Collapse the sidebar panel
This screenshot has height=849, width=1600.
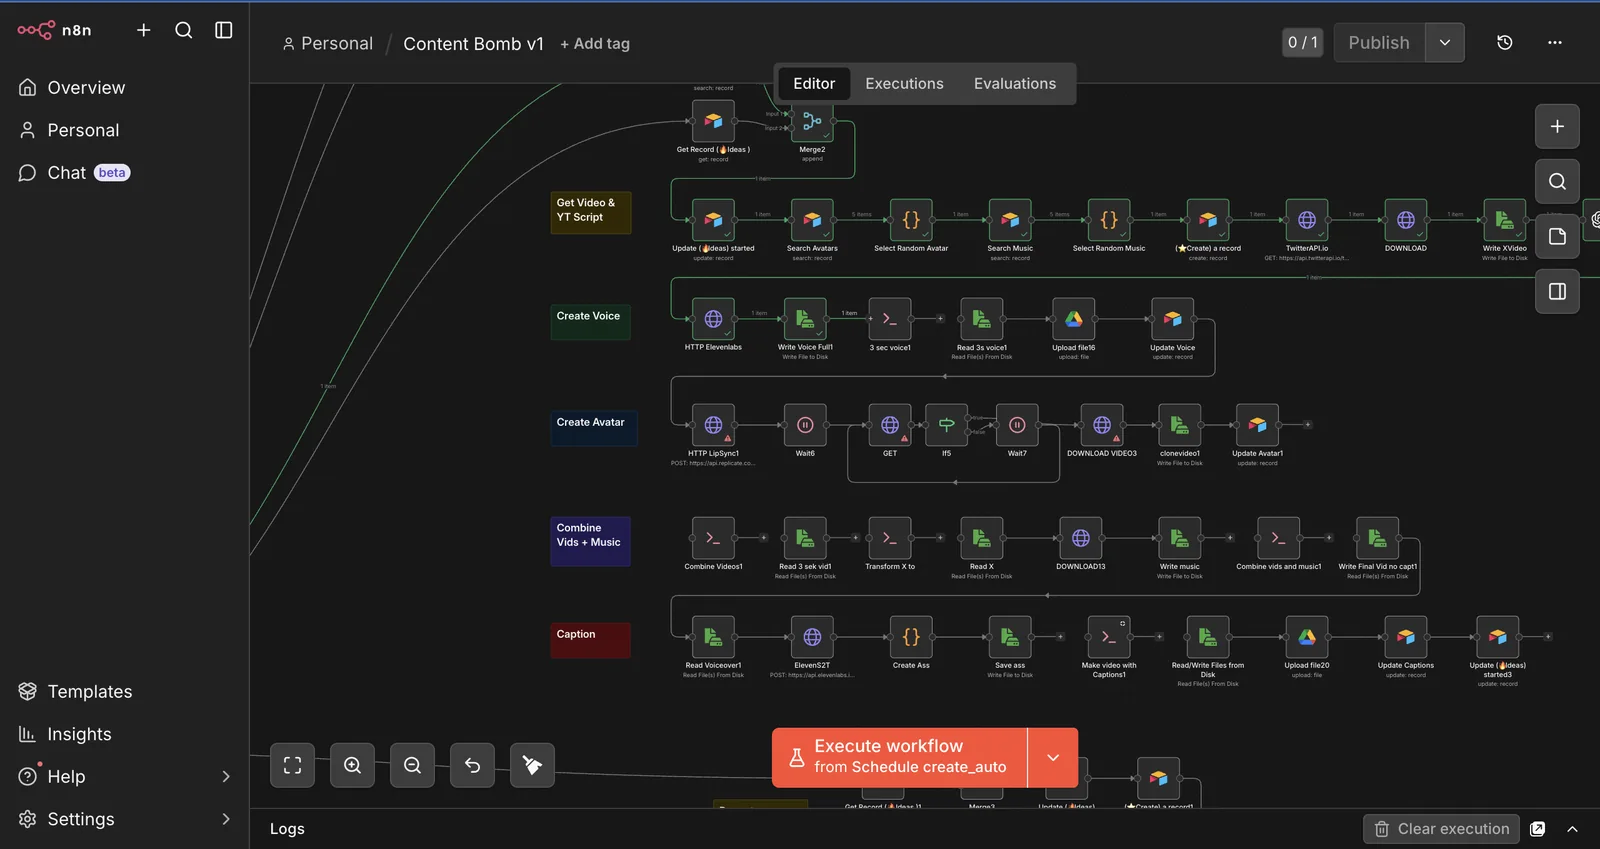(224, 30)
